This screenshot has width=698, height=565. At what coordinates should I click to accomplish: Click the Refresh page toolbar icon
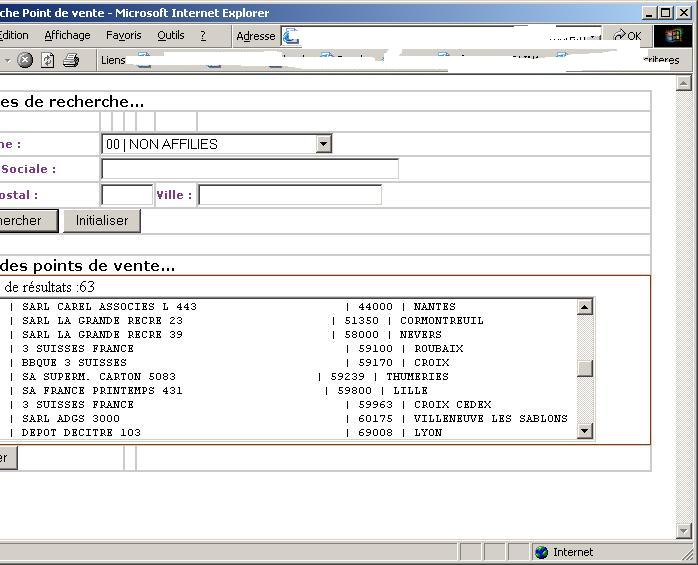click(47, 60)
